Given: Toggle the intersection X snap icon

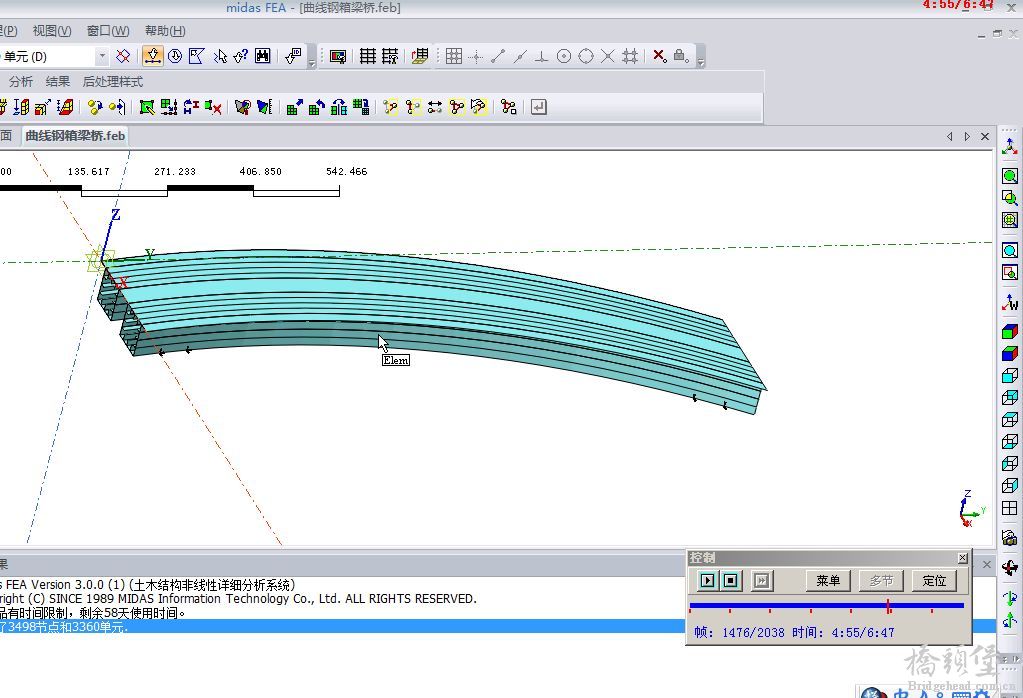Looking at the screenshot, I should (x=607, y=56).
